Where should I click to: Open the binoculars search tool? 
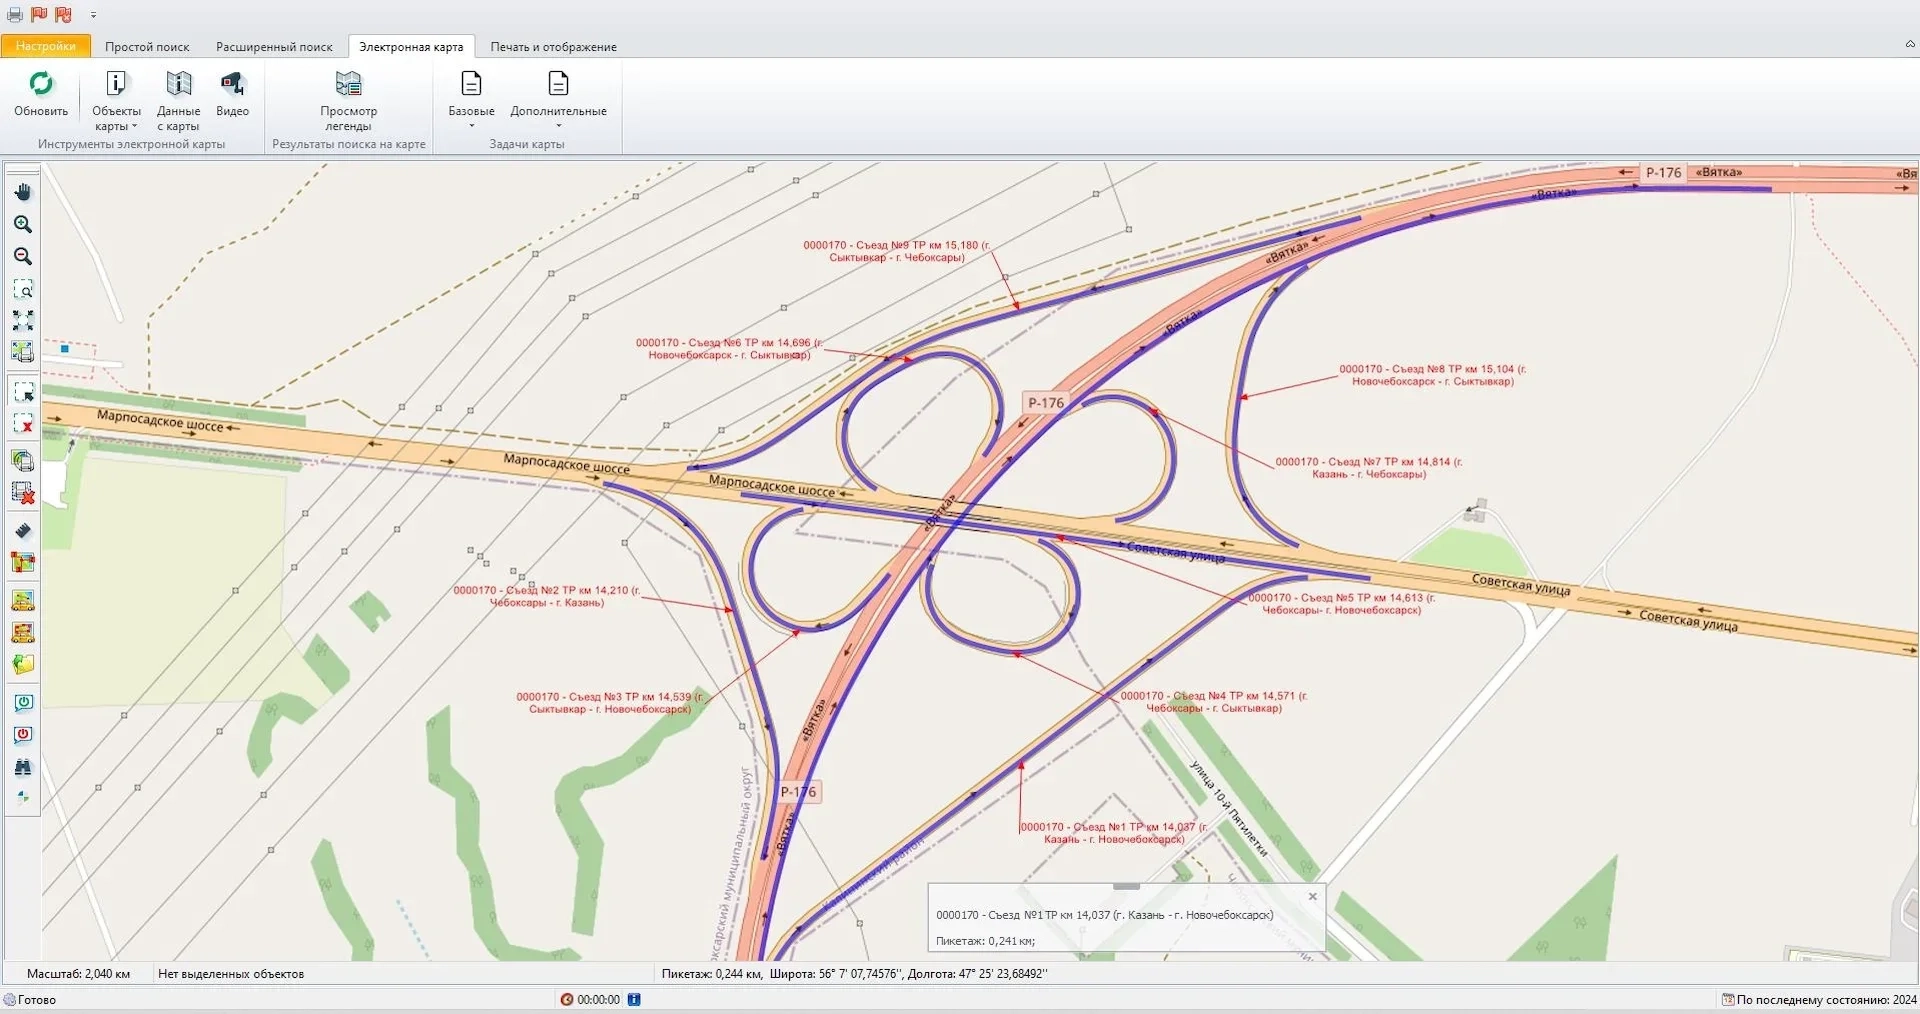23,767
